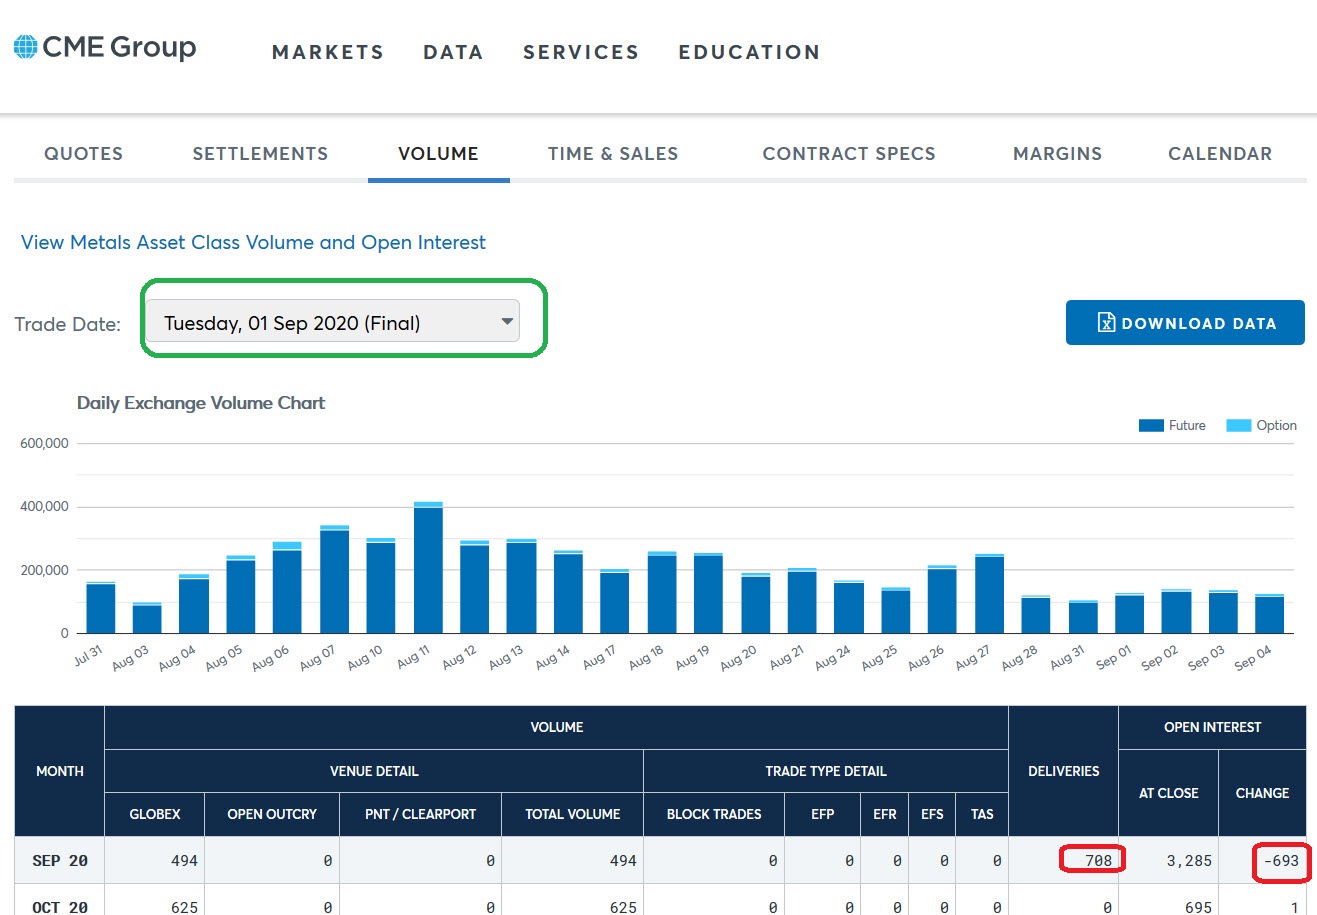Open the Contract Specs tab
This screenshot has height=915, width=1317.
pyautogui.click(x=849, y=154)
